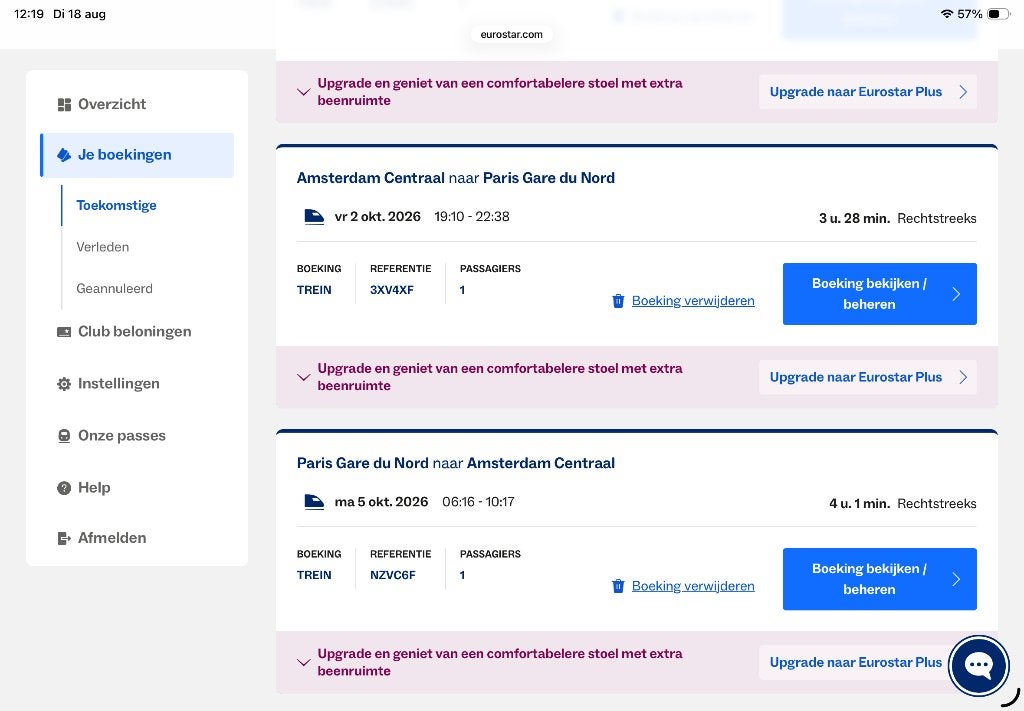Open Club beloningen menu item
The image size is (1024, 711).
(137, 332)
